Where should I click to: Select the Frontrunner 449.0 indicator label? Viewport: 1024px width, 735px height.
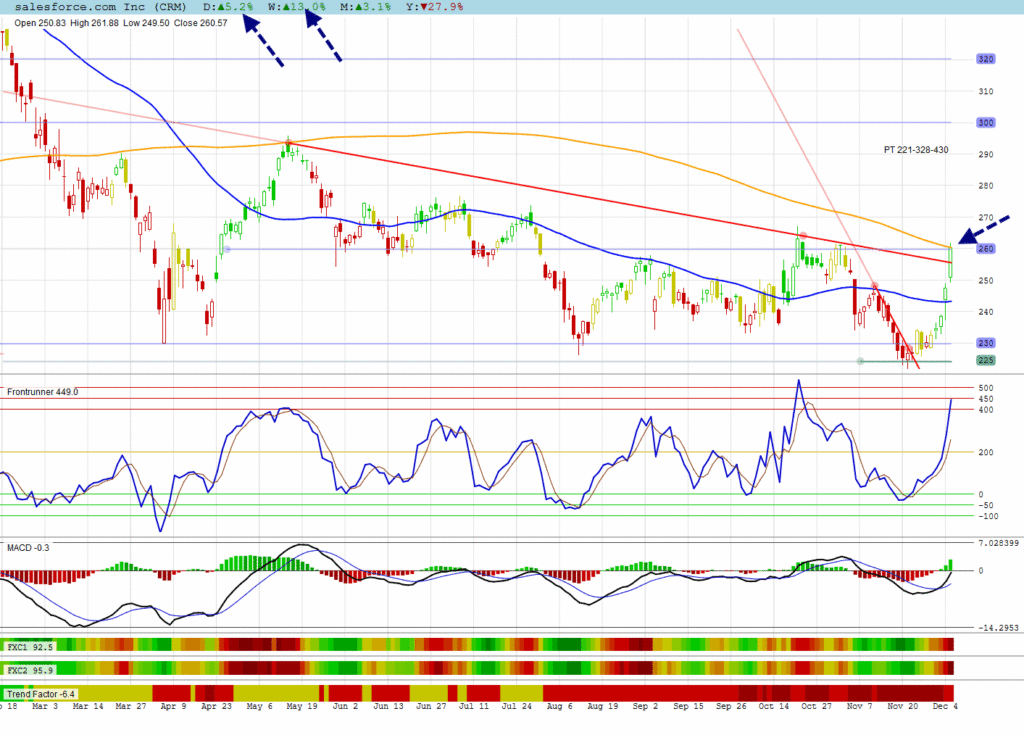pyautogui.click(x=42, y=392)
